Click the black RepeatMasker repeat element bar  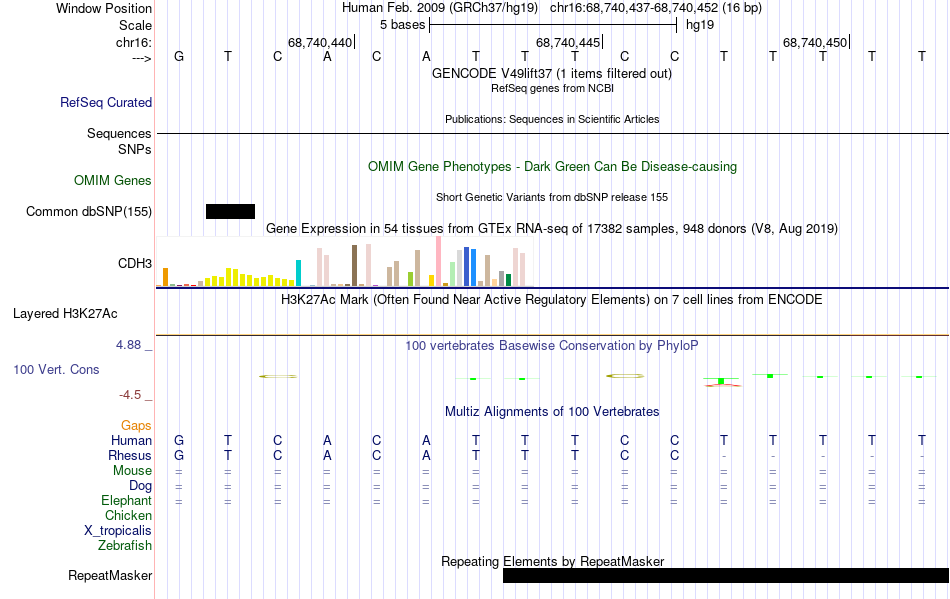point(726,575)
